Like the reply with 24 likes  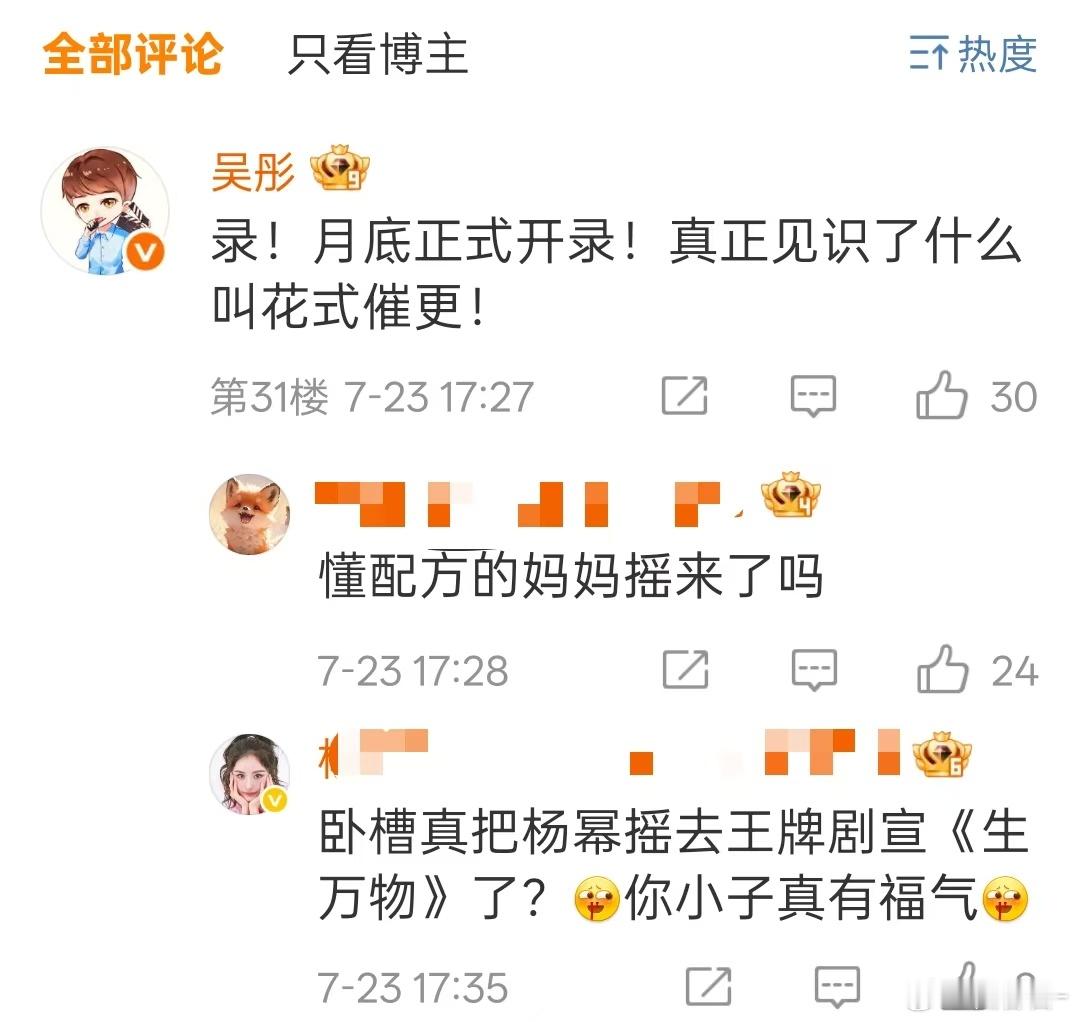pyautogui.click(x=977, y=670)
